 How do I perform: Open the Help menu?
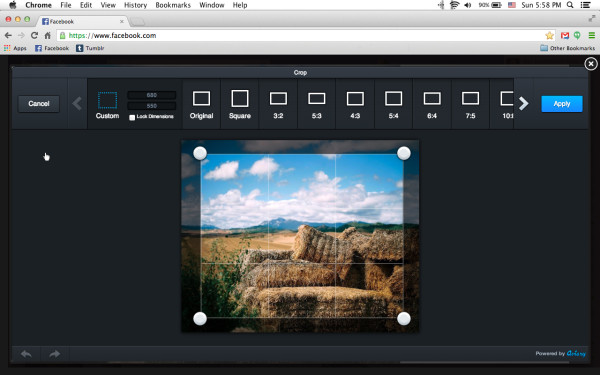[240, 5]
